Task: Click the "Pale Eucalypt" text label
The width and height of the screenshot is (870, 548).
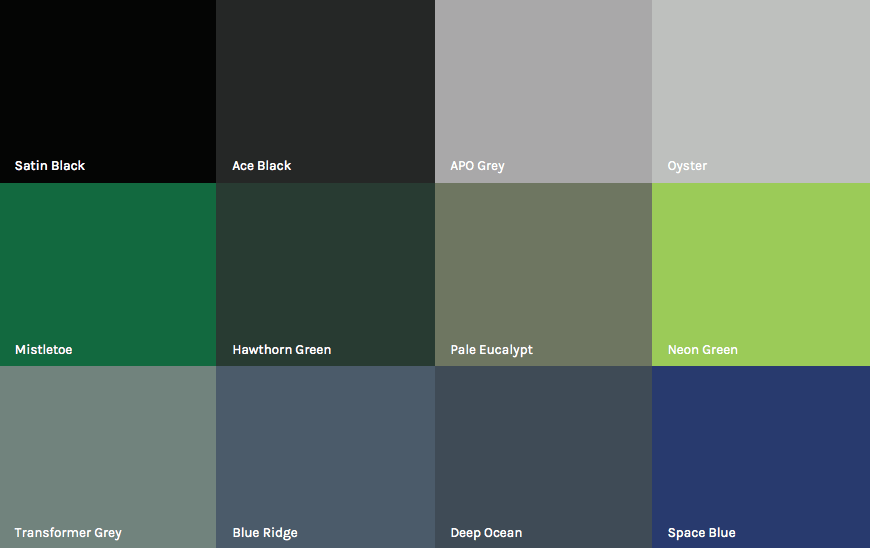Action: coord(491,350)
